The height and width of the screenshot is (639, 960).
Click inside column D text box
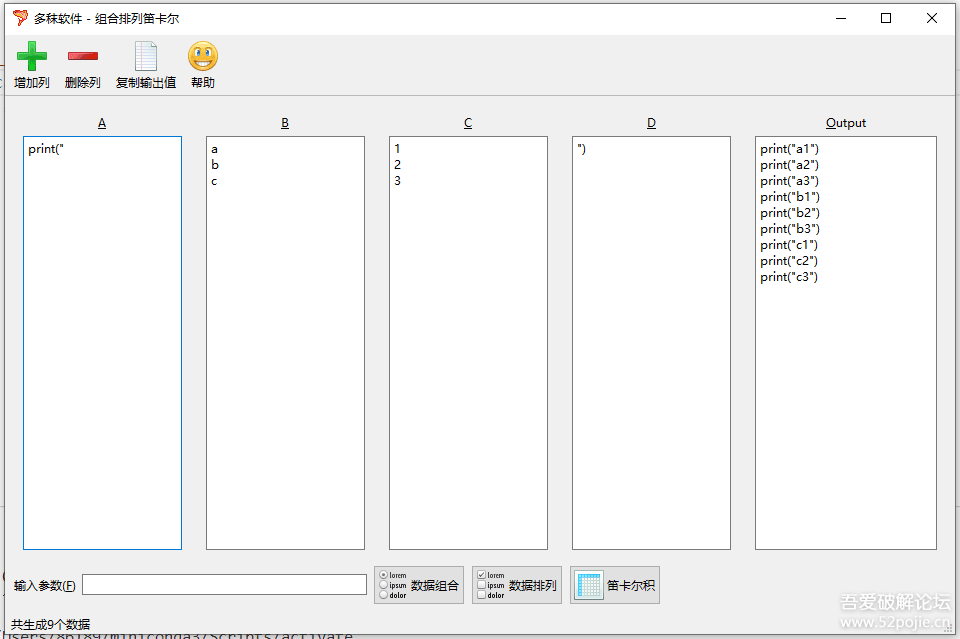651,343
